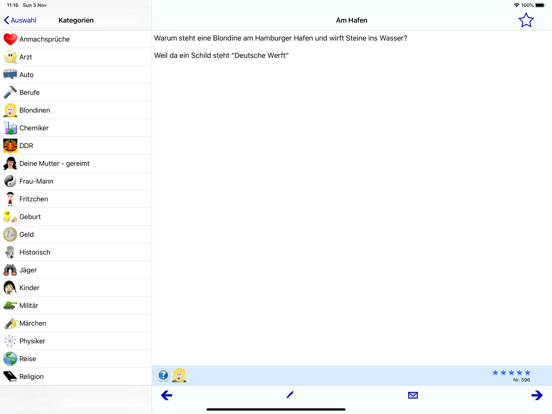
Task: Click the Reise globe icon
Action: (x=10, y=358)
